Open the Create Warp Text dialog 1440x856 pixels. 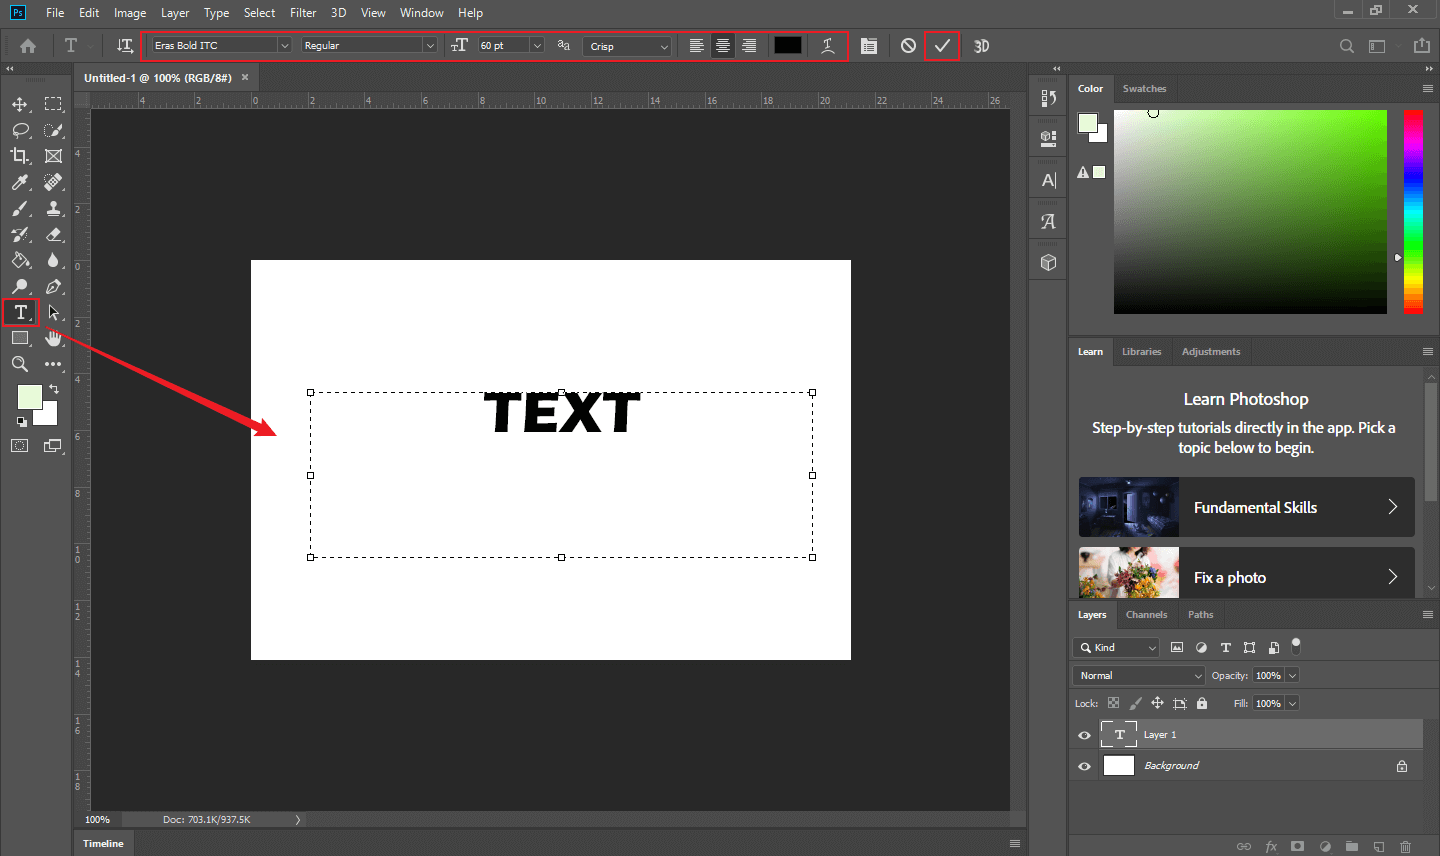point(827,45)
